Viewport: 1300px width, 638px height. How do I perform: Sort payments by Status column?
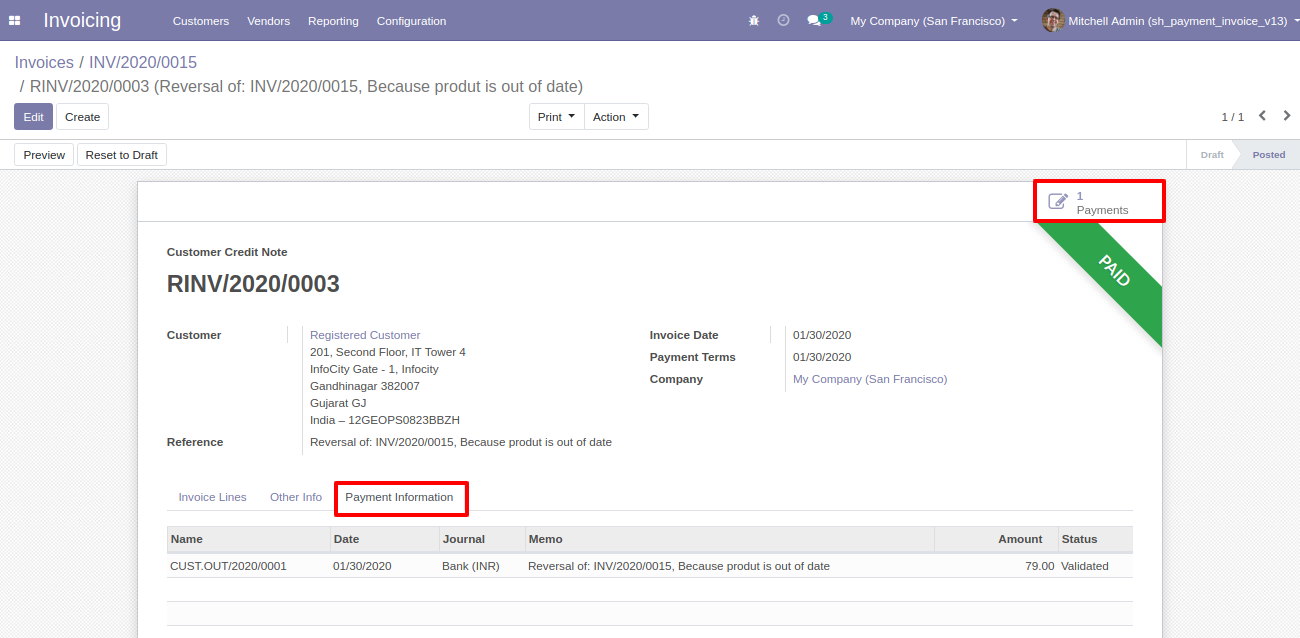(x=1095, y=539)
